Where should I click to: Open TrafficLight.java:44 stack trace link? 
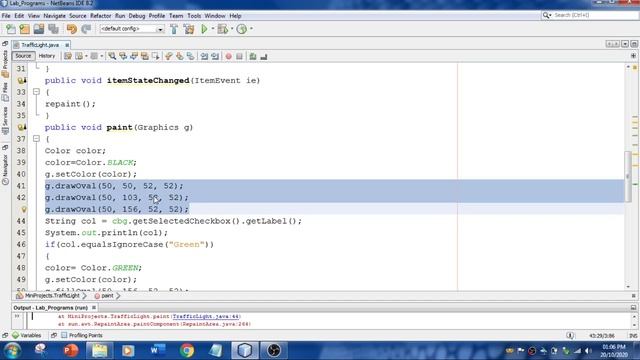[206, 316]
